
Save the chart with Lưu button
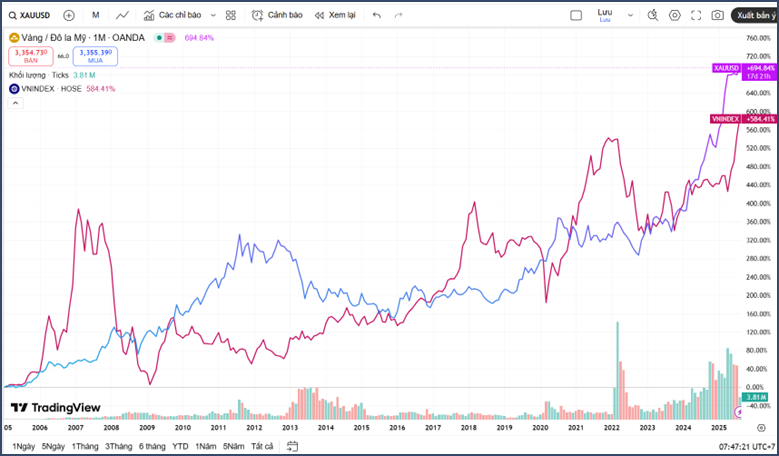[605, 15]
